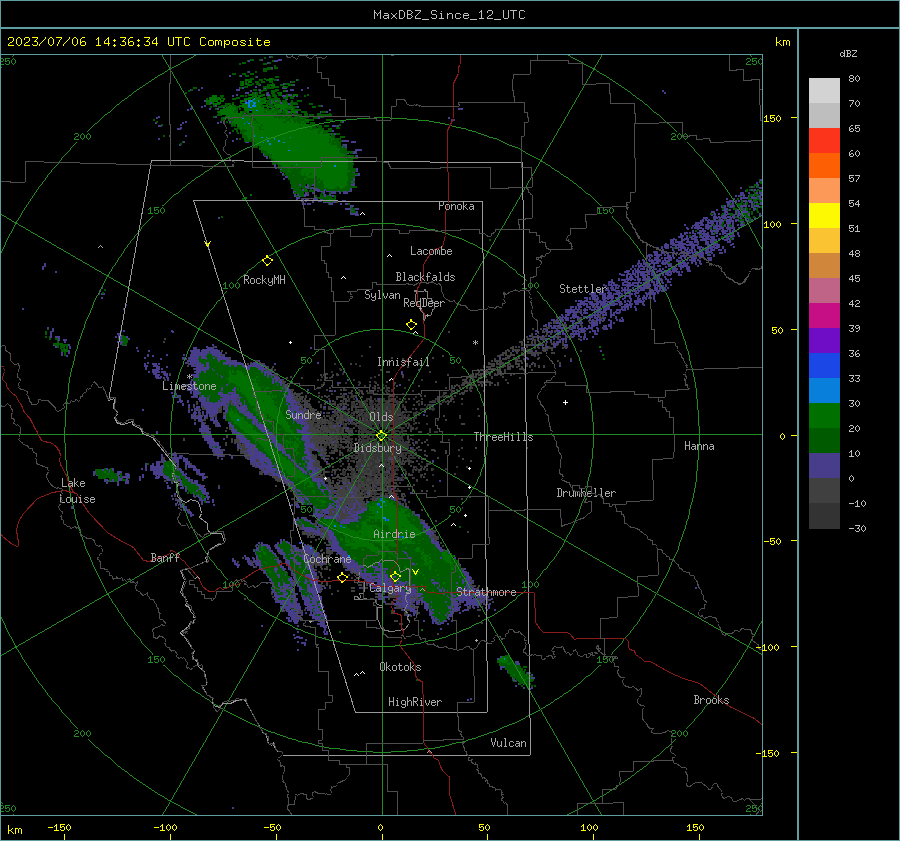900x841 pixels.
Task: Click the Cochrane city label
Action: (x=327, y=559)
